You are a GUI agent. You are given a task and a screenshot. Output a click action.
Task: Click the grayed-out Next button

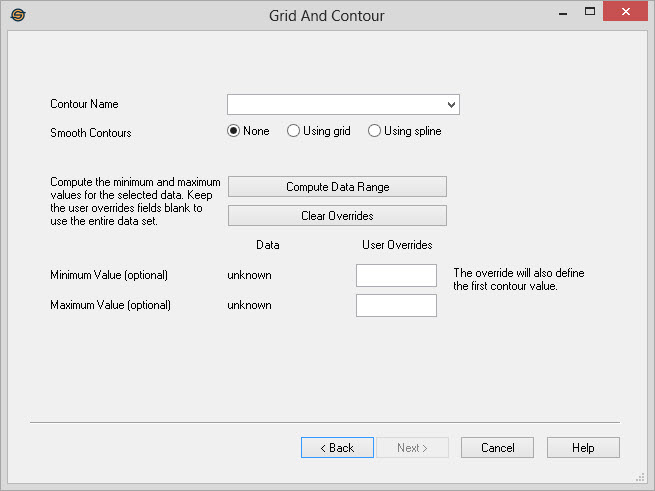pyautogui.click(x=411, y=448)
